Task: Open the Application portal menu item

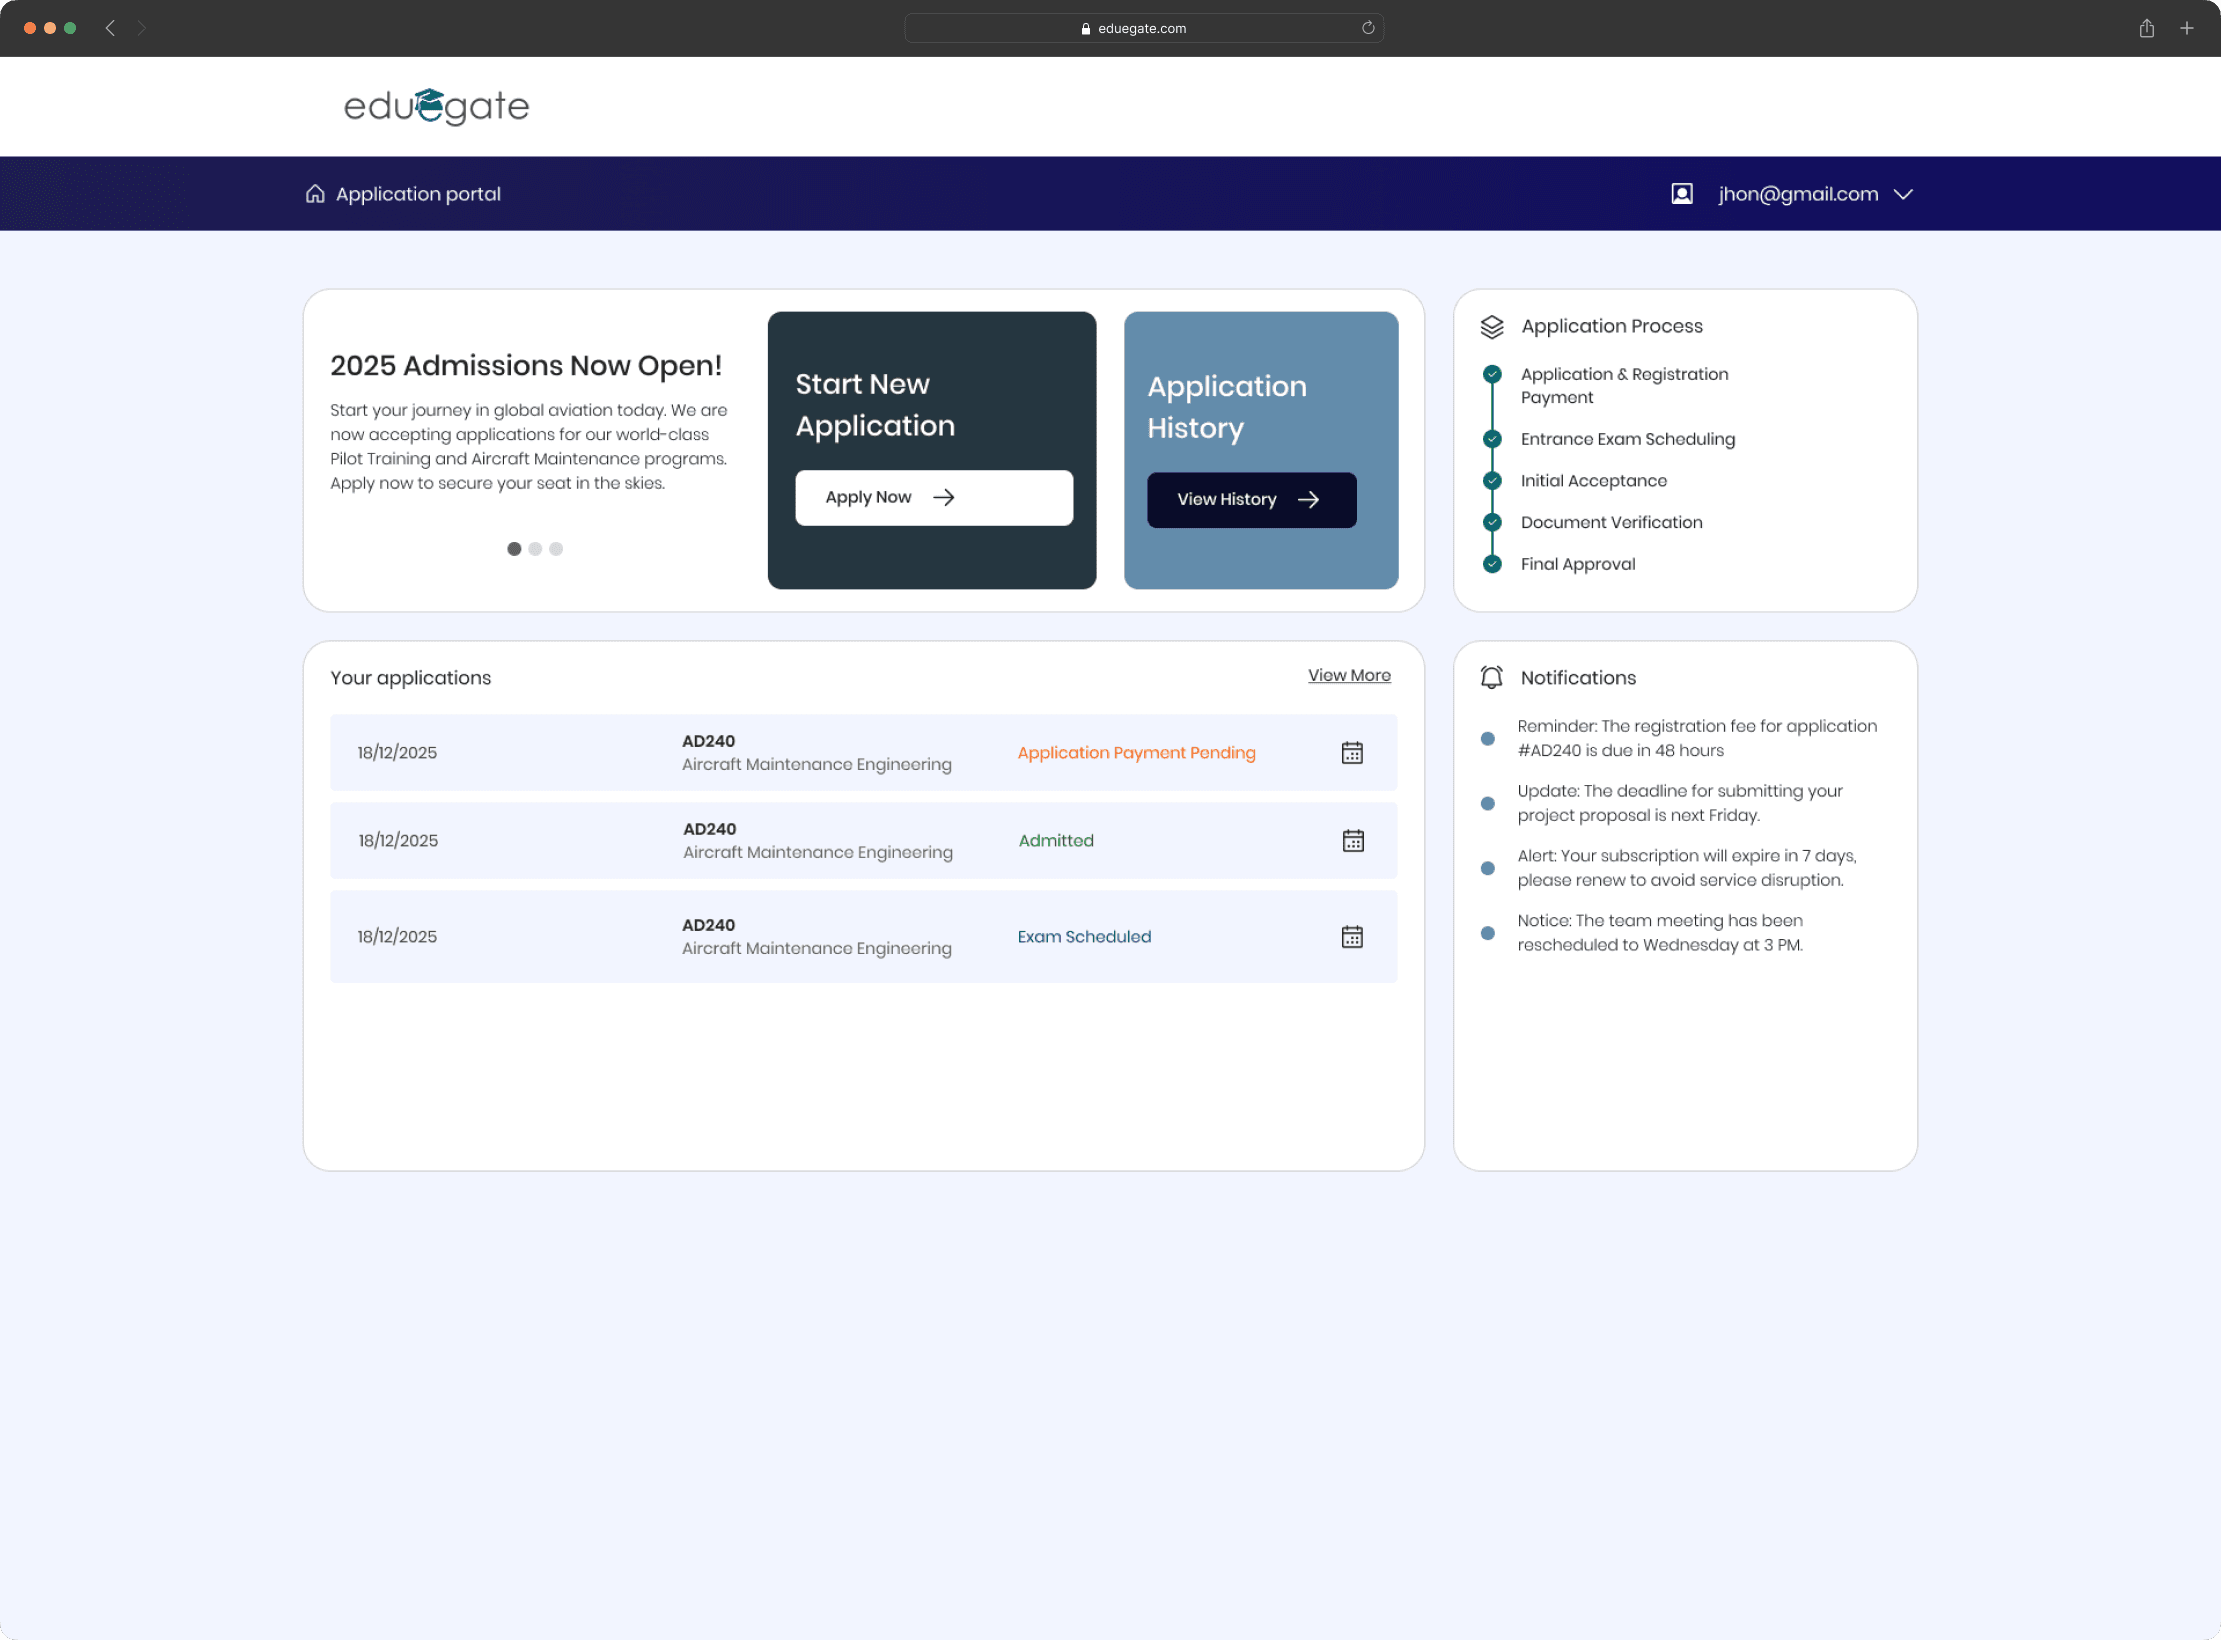Action: (x=417, y=193)
